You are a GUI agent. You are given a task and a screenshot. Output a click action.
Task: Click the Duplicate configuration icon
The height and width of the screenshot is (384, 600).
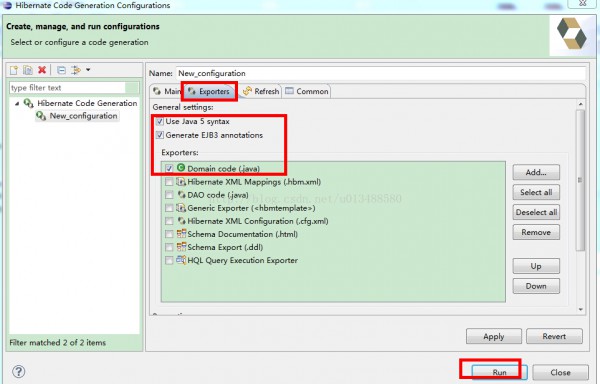pos(28,70)
